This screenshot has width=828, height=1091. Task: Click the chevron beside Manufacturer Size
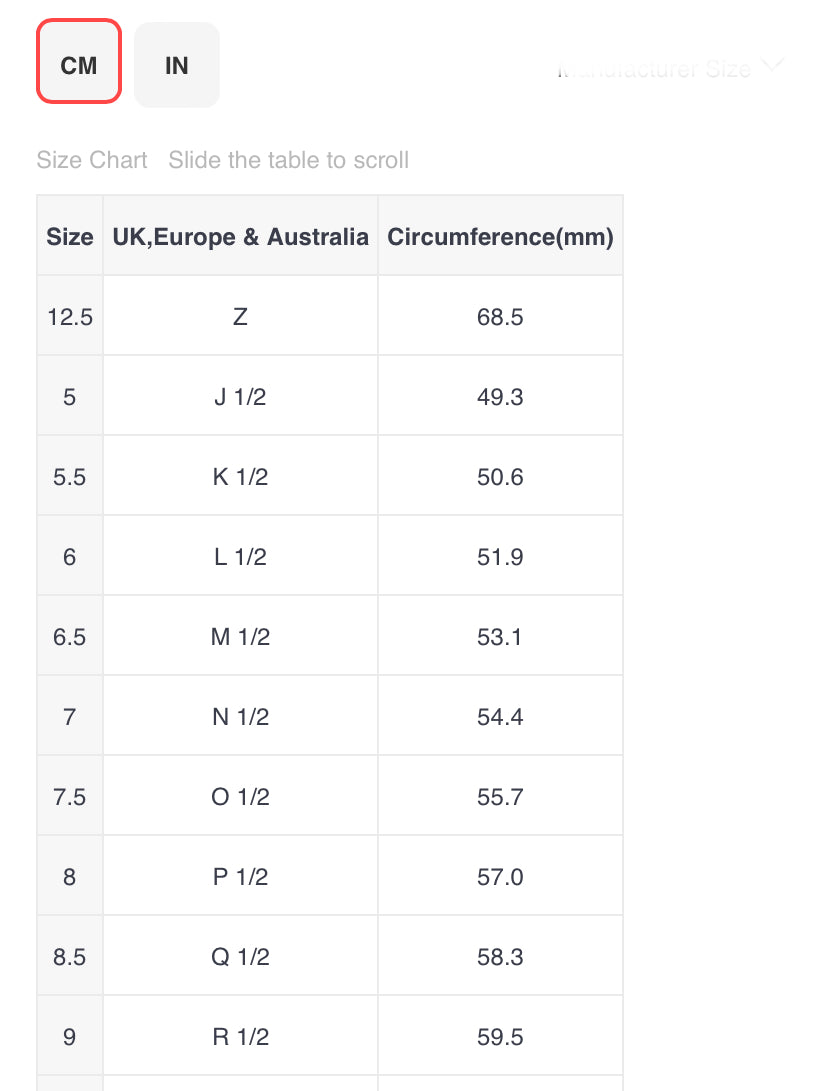pos(772,66)
